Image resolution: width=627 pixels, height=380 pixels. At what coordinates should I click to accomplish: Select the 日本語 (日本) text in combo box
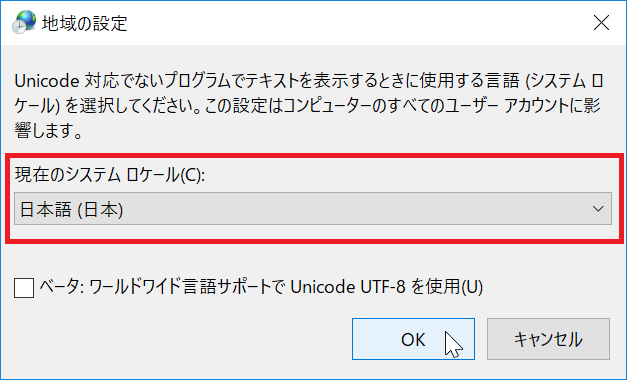click(x=72, y=210)
